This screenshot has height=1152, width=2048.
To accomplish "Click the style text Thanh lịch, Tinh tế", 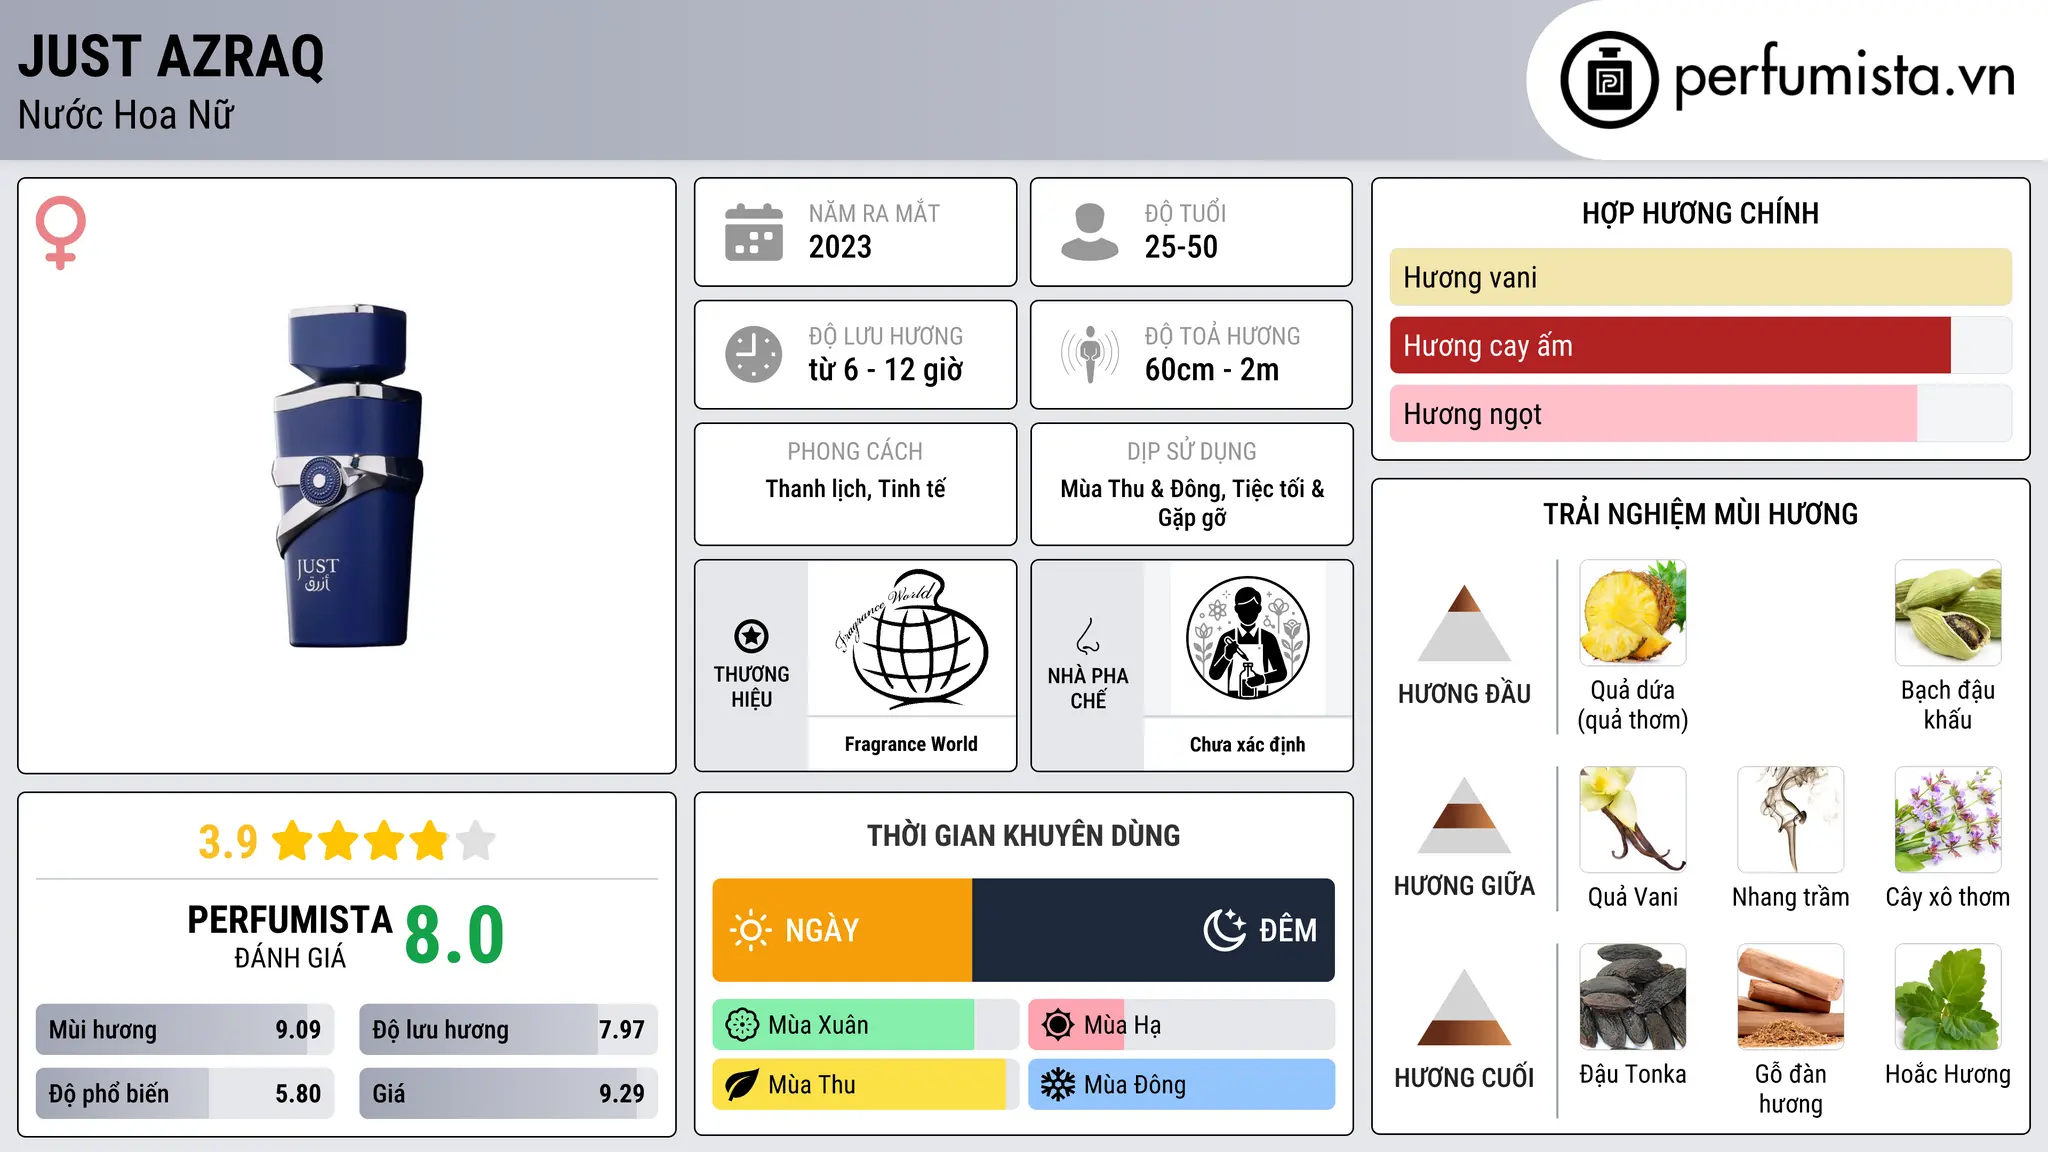I will 856,489.
